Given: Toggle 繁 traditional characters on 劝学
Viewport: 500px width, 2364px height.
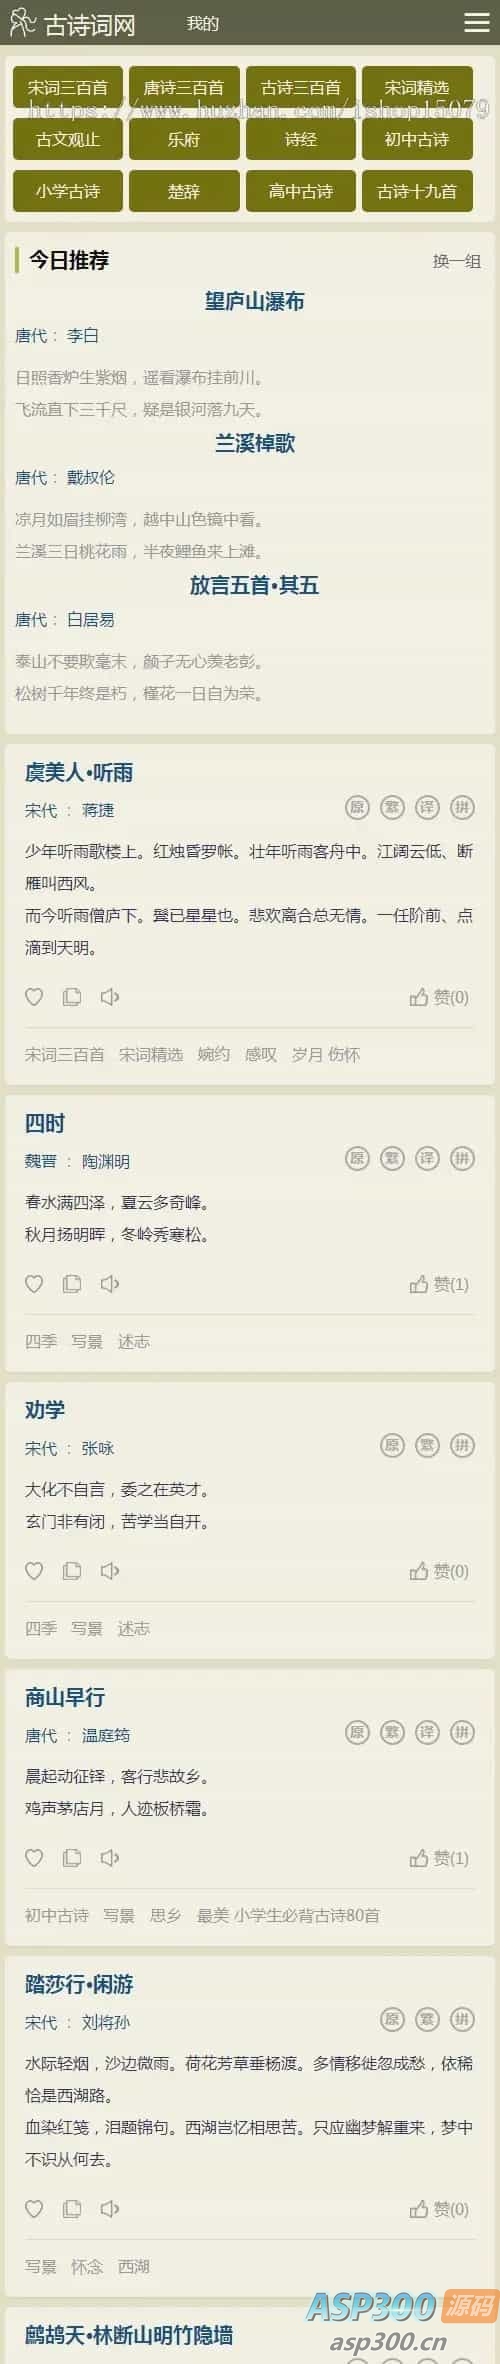Looking at the screenshot, I should (427, 1445).
